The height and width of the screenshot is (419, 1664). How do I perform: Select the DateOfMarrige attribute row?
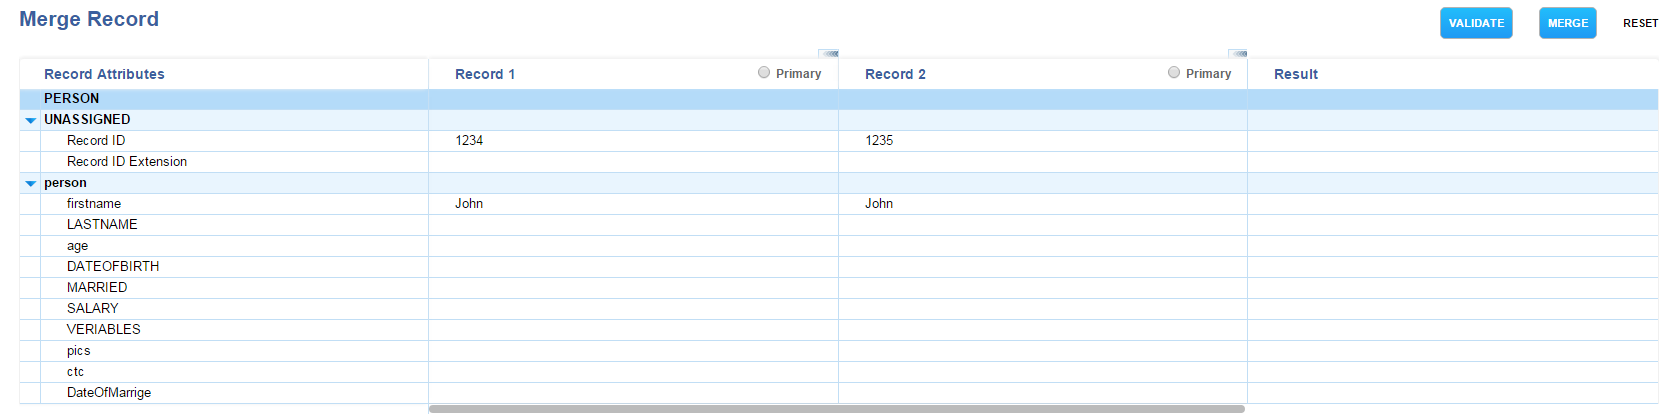tap(839, 393)
